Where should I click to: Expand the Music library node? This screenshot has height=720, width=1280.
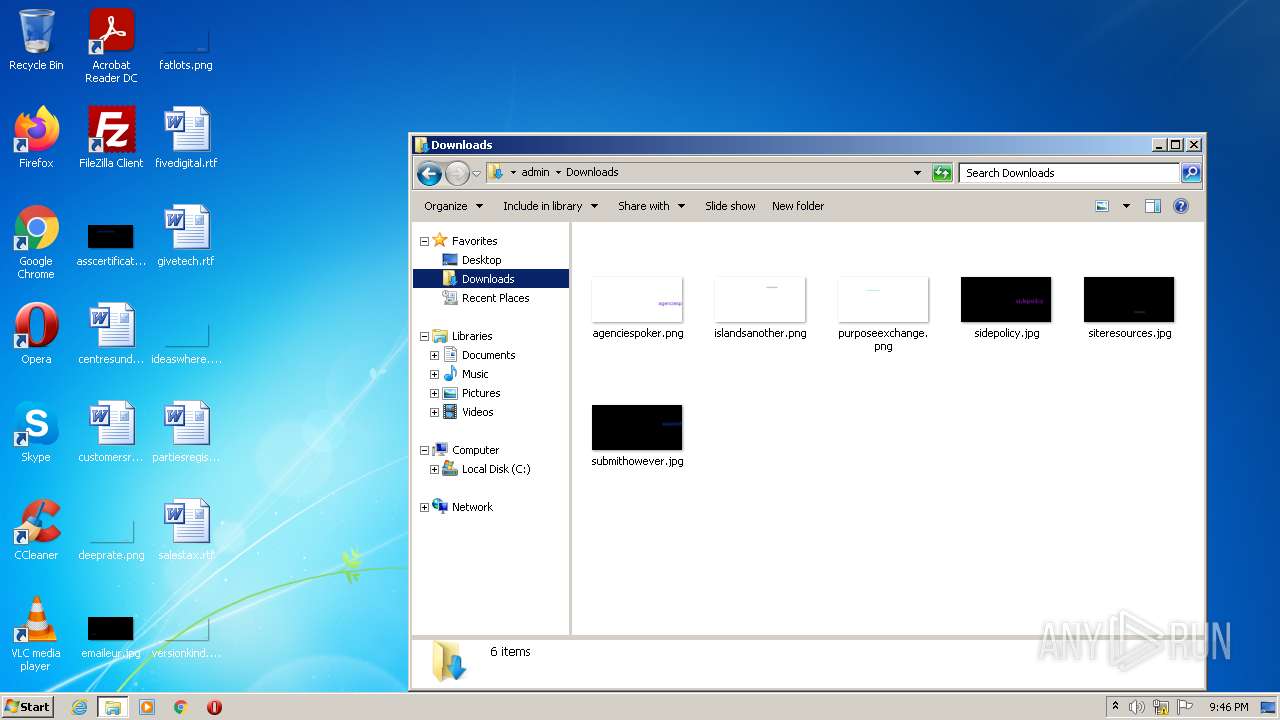[x=434, y=374]
